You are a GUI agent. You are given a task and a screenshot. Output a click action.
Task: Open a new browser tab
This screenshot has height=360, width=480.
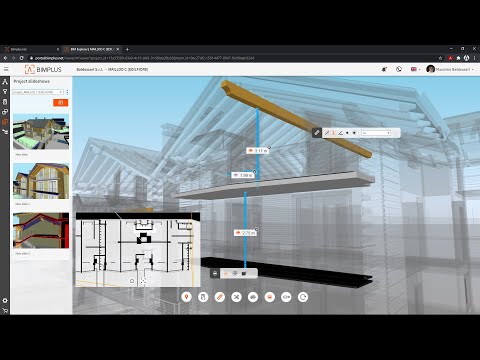click(127, 49)
